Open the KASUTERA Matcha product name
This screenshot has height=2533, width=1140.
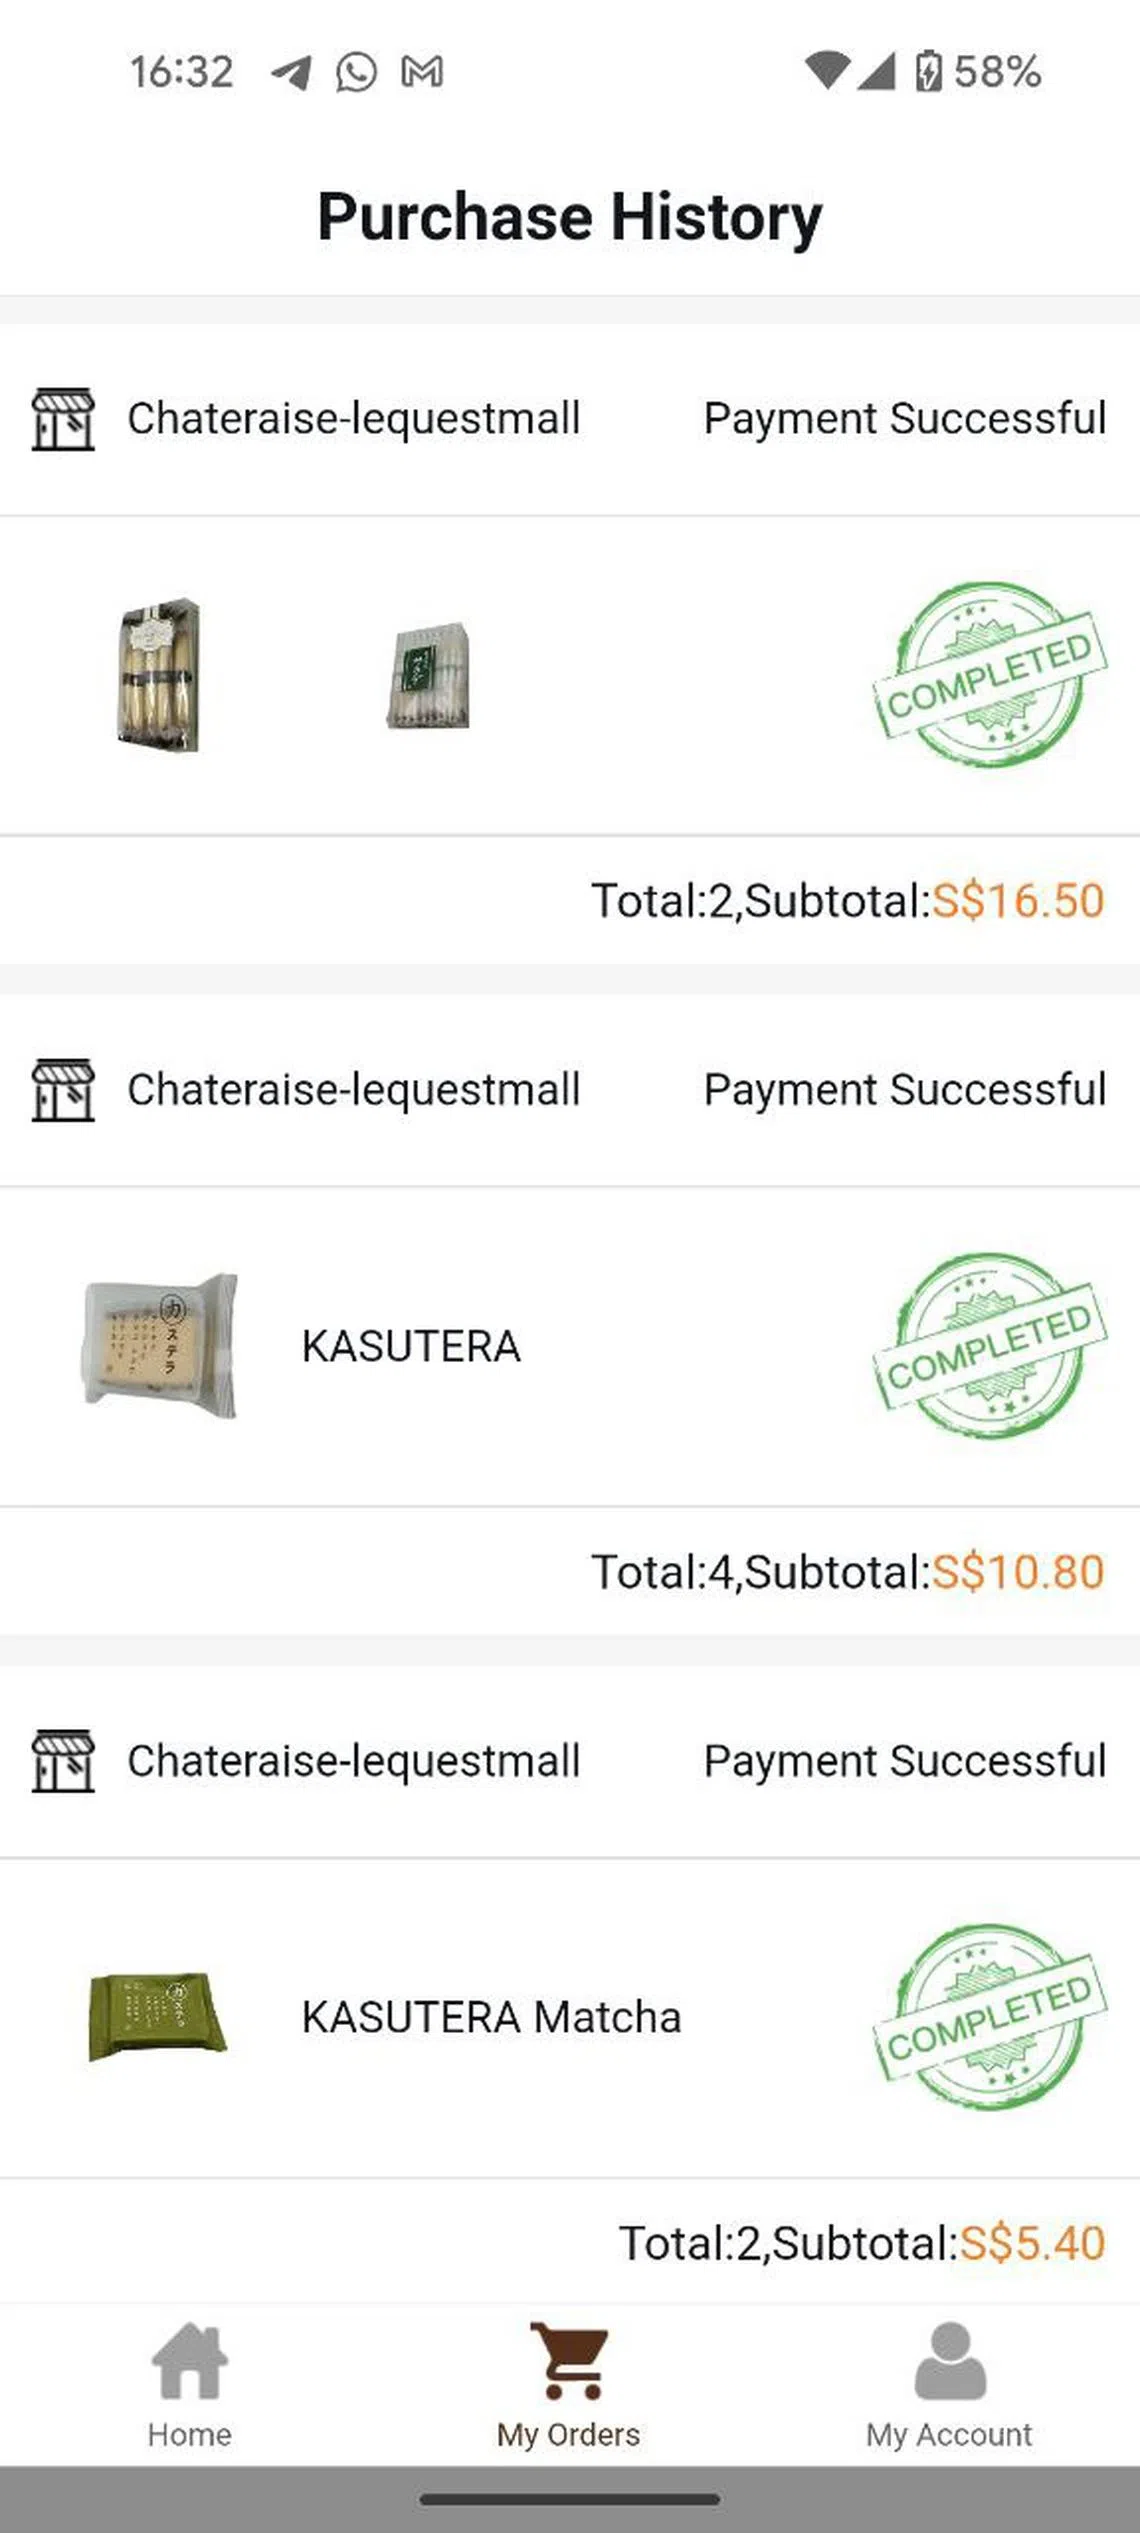pos(491,2018)
